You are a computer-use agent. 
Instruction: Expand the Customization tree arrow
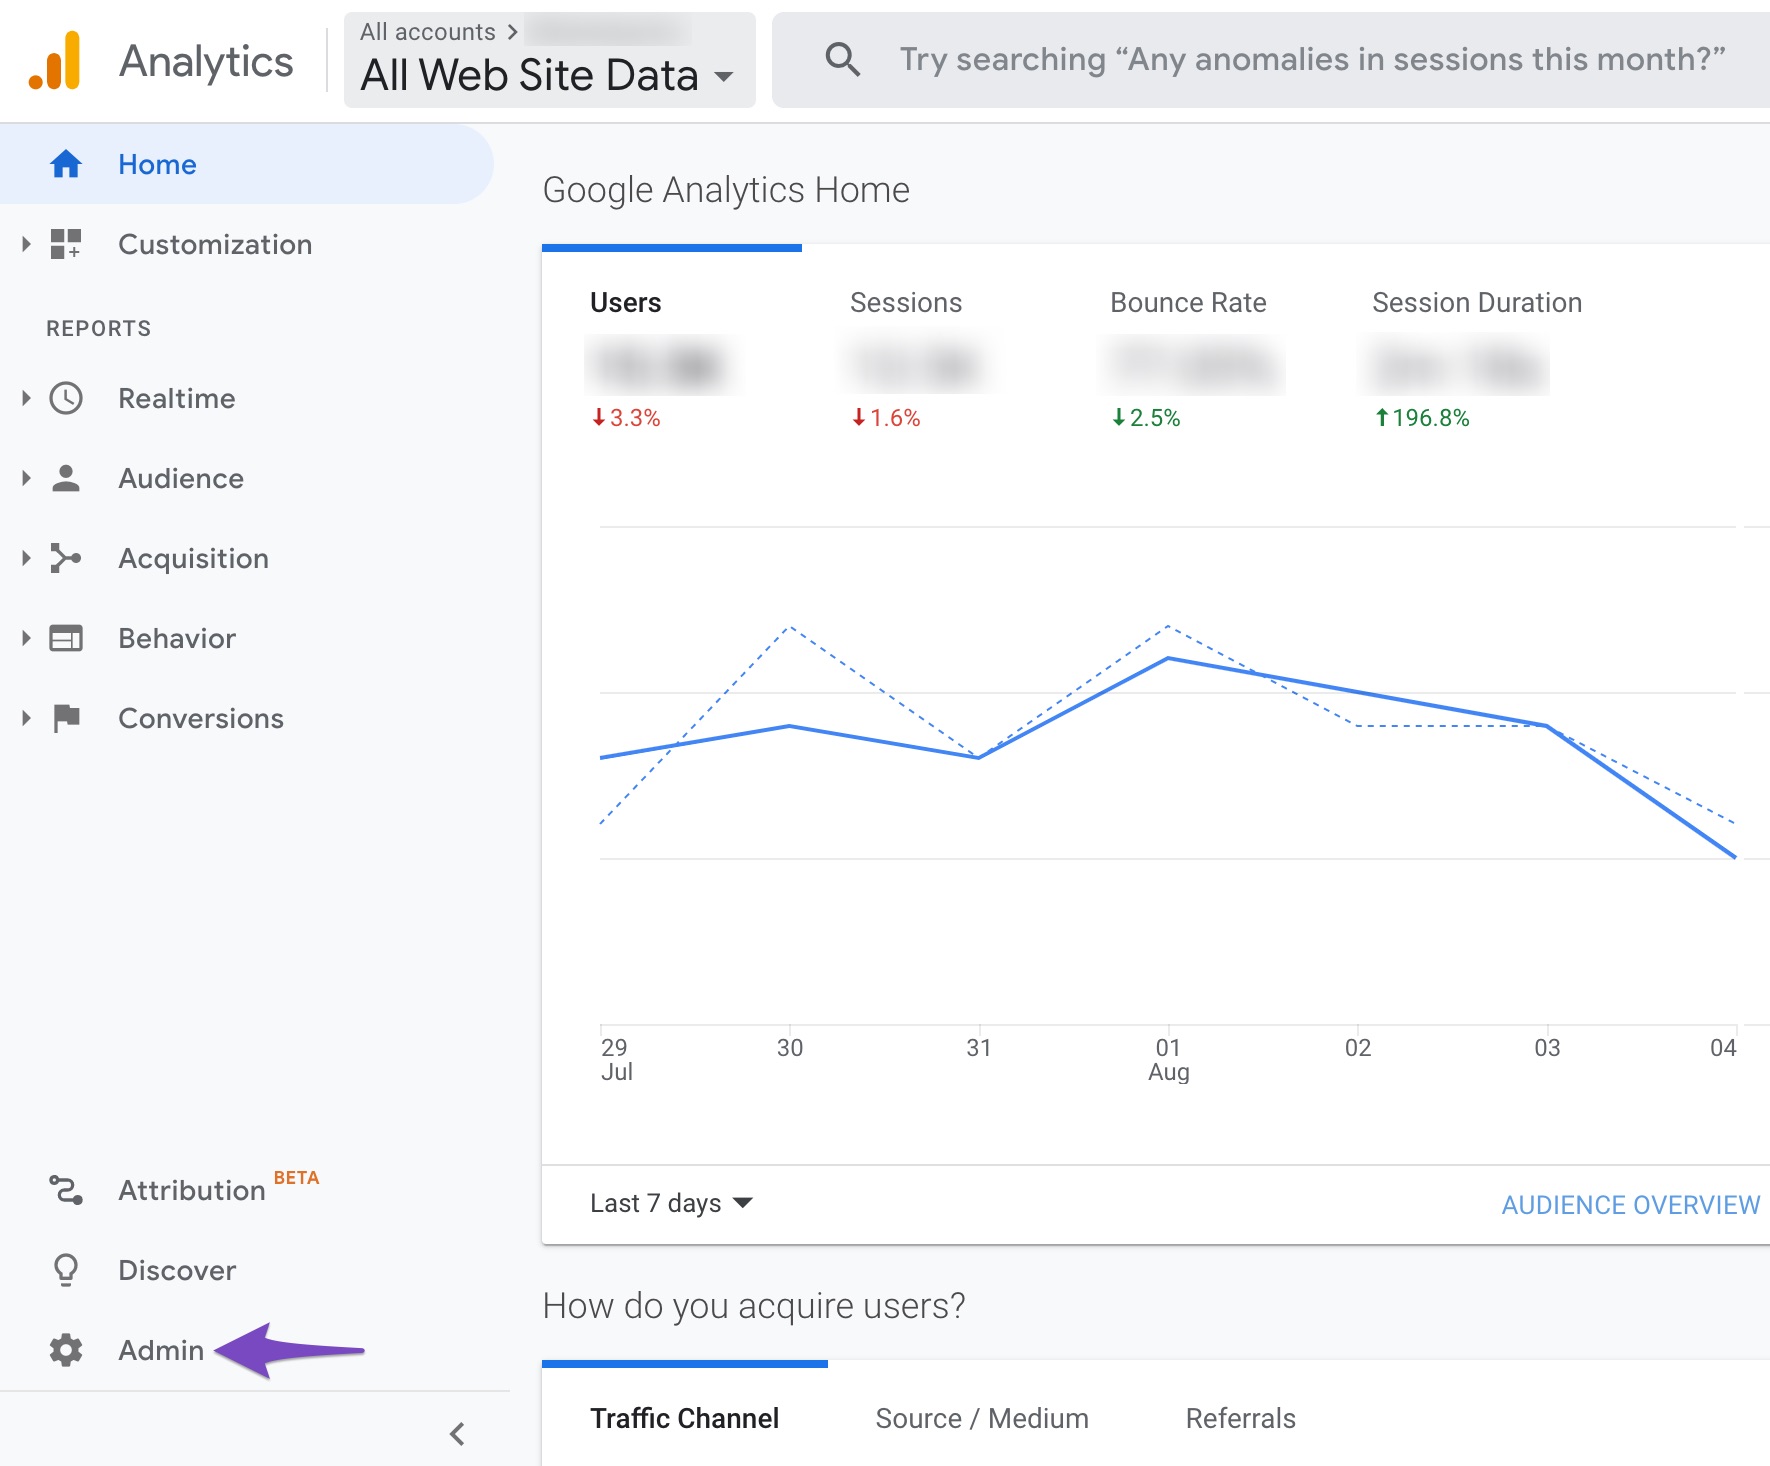point(26,244)
